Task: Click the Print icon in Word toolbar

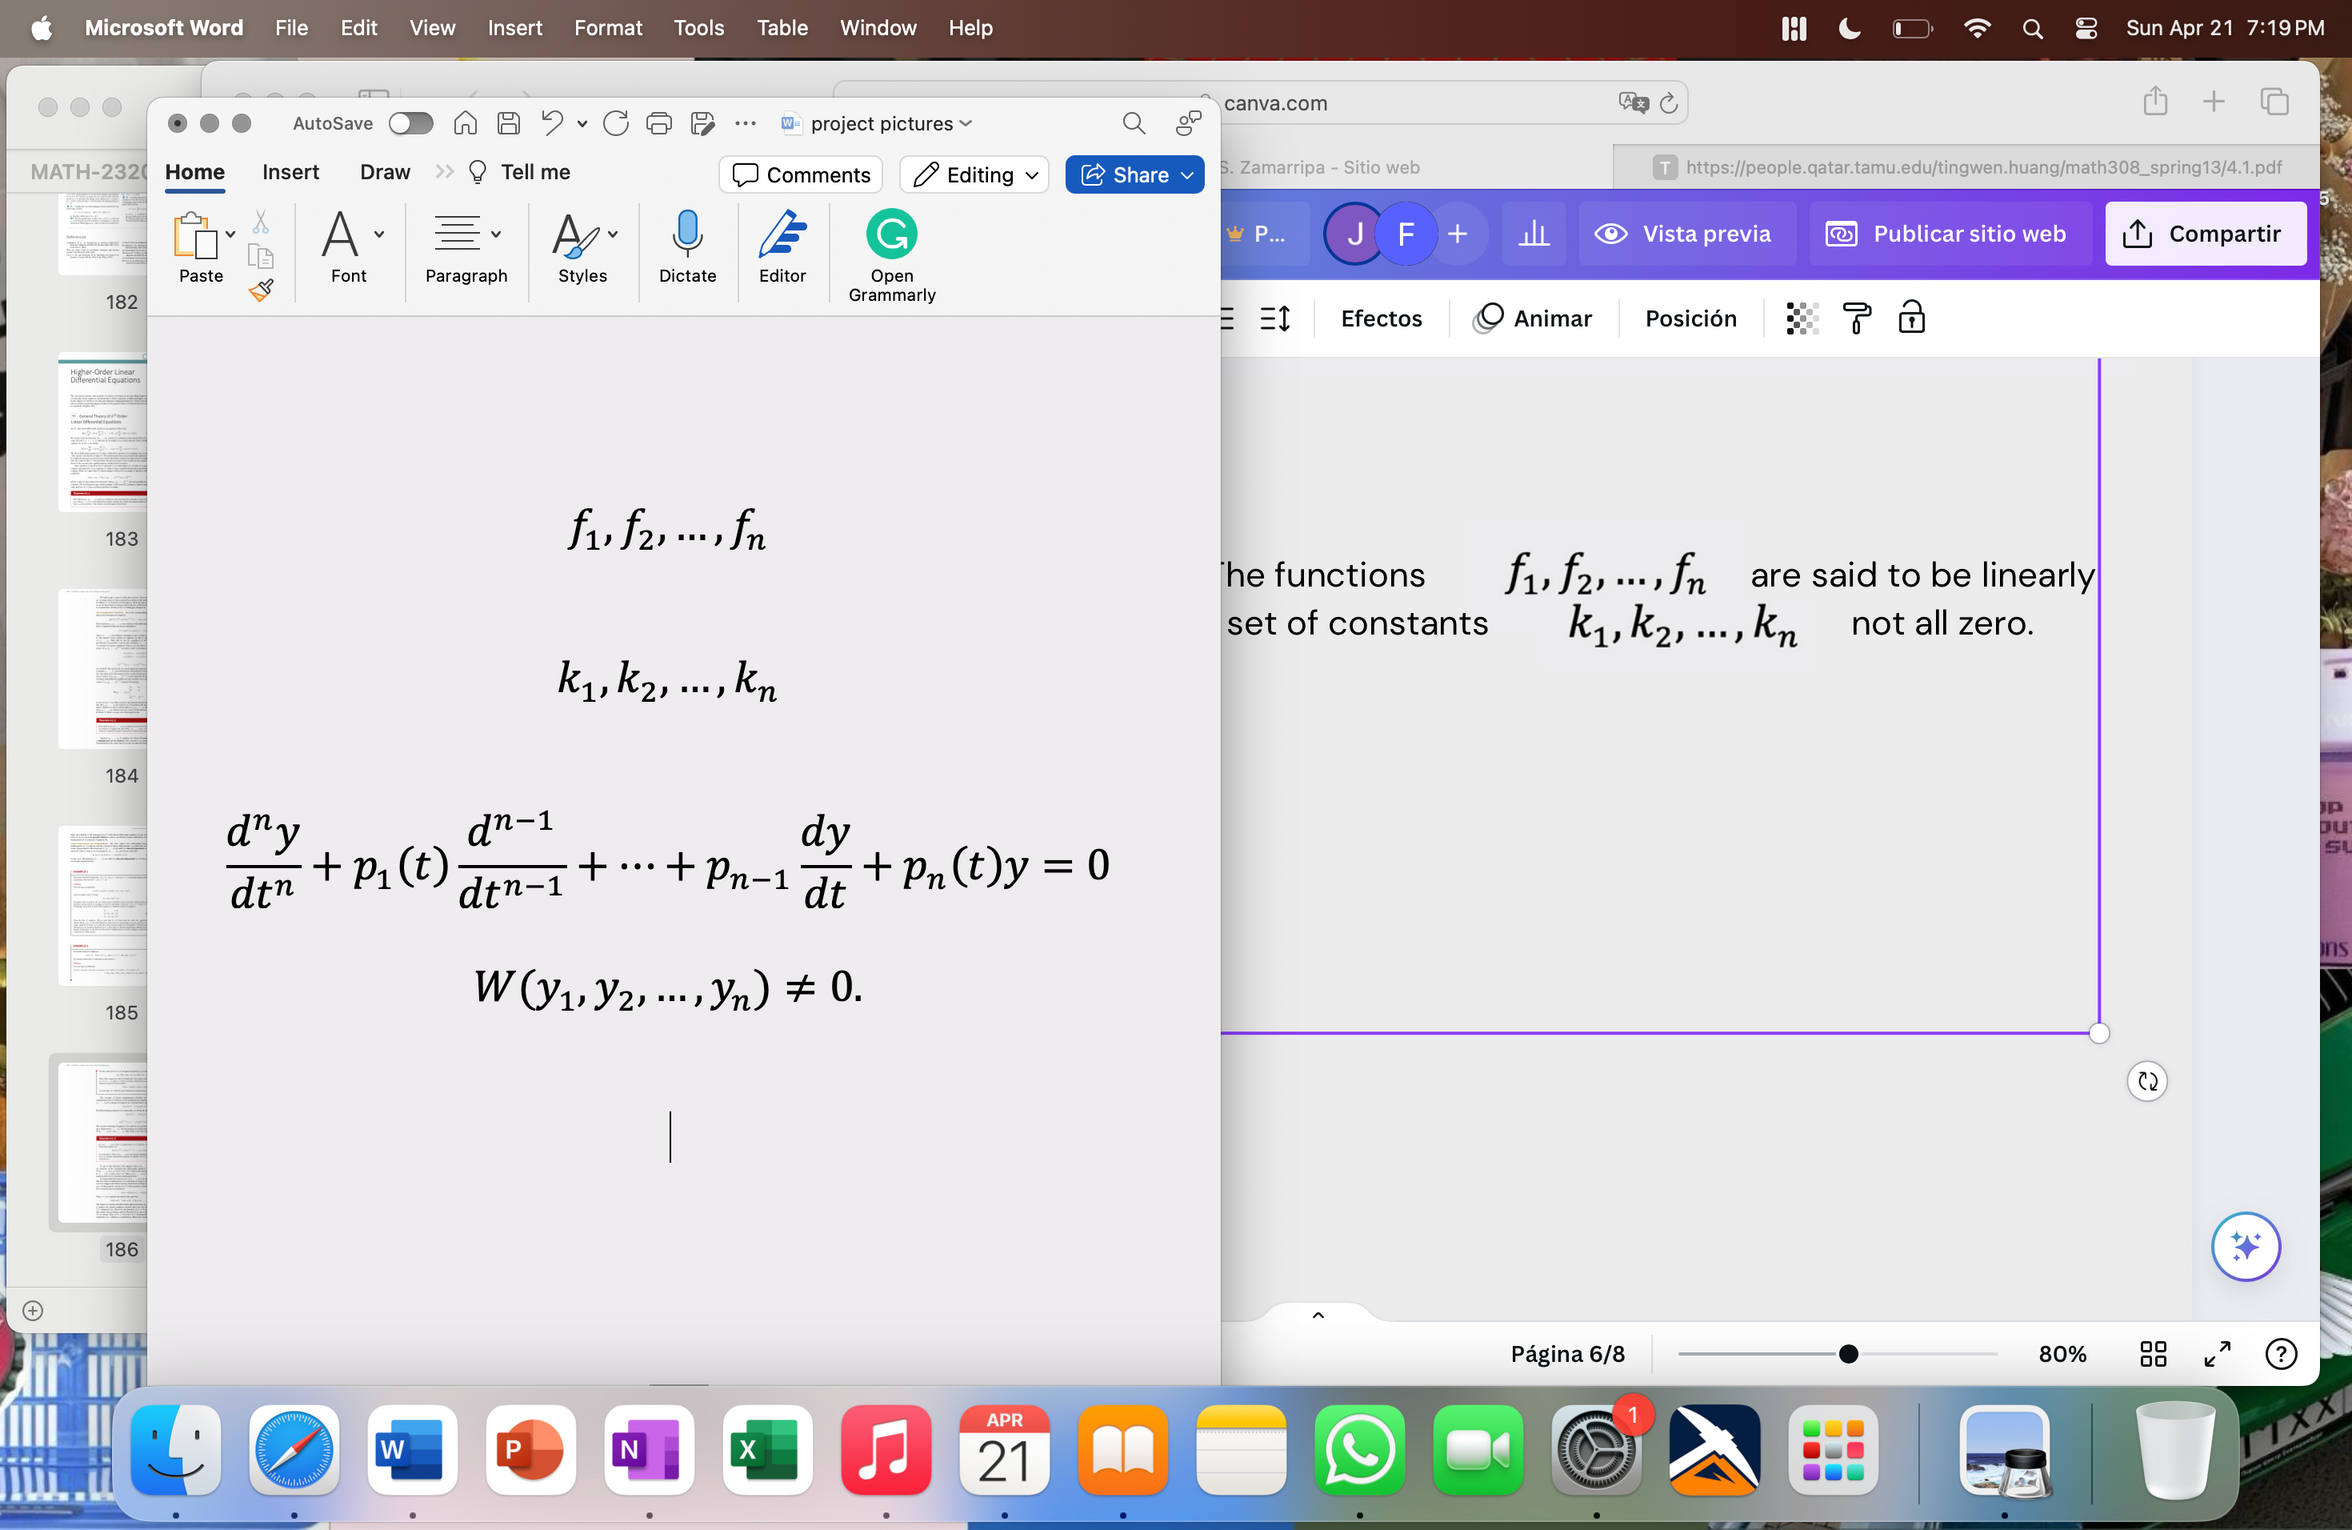Action: (659, 123)
